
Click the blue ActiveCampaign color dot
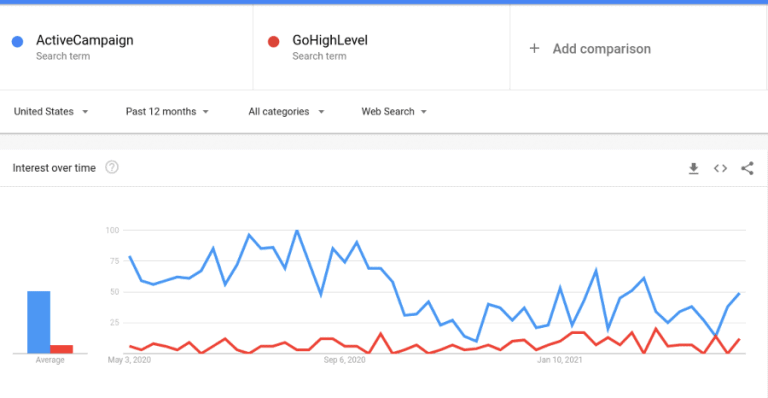[18, 42]
